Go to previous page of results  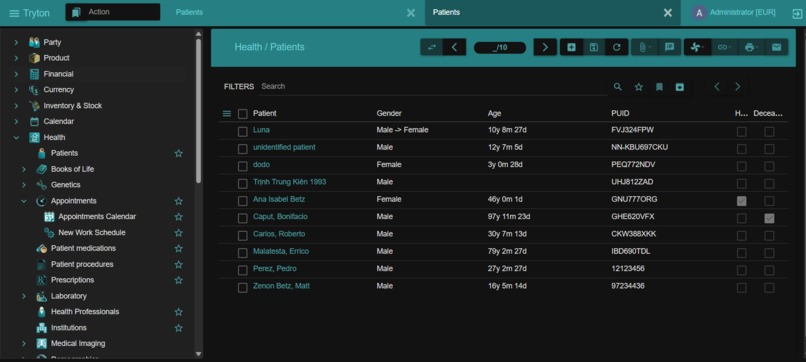(717, 87)
